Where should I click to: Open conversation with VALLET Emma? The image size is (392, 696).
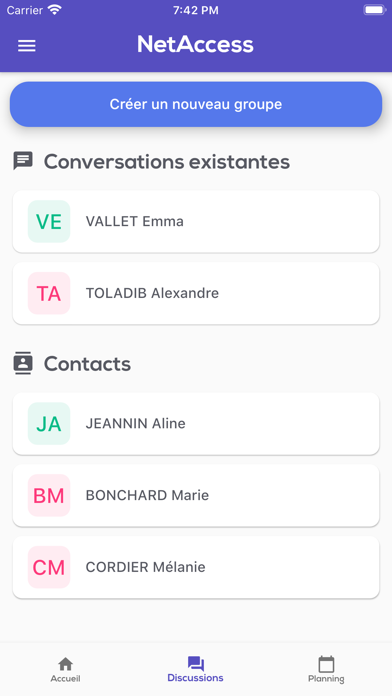pos(196,221)
